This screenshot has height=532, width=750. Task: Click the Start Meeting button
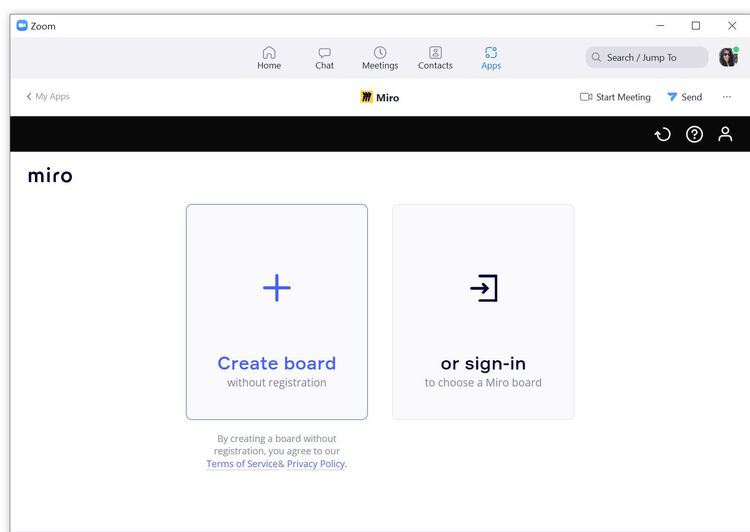coord(615,97)
